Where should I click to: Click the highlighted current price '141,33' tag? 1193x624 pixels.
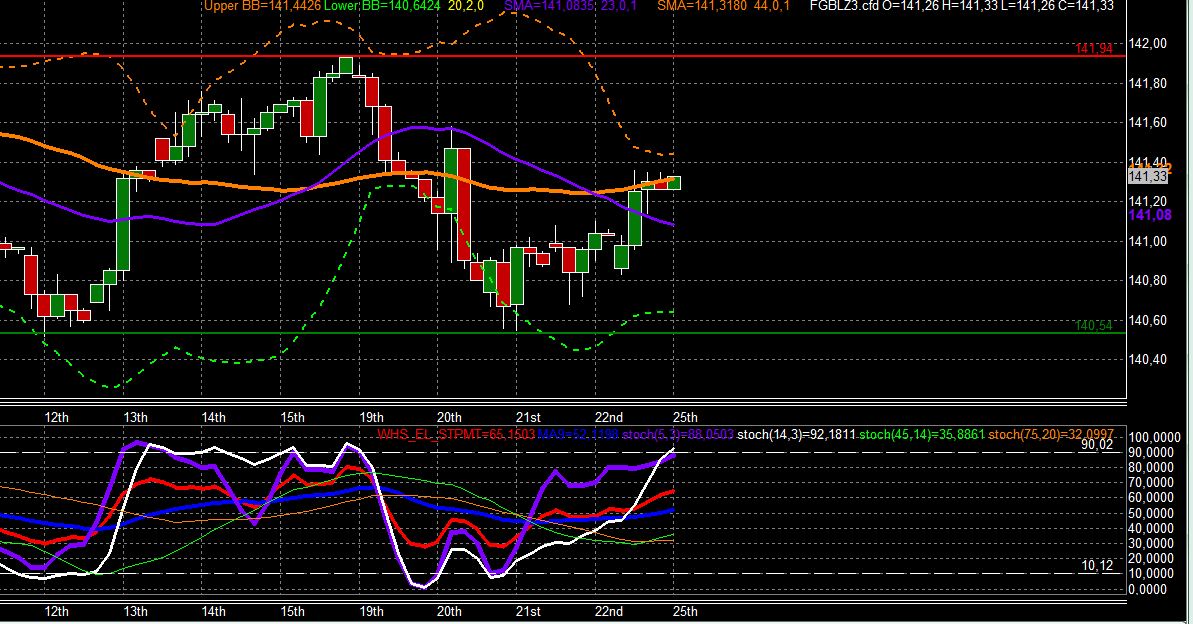pyautogui.click(x=1147, y=177)
